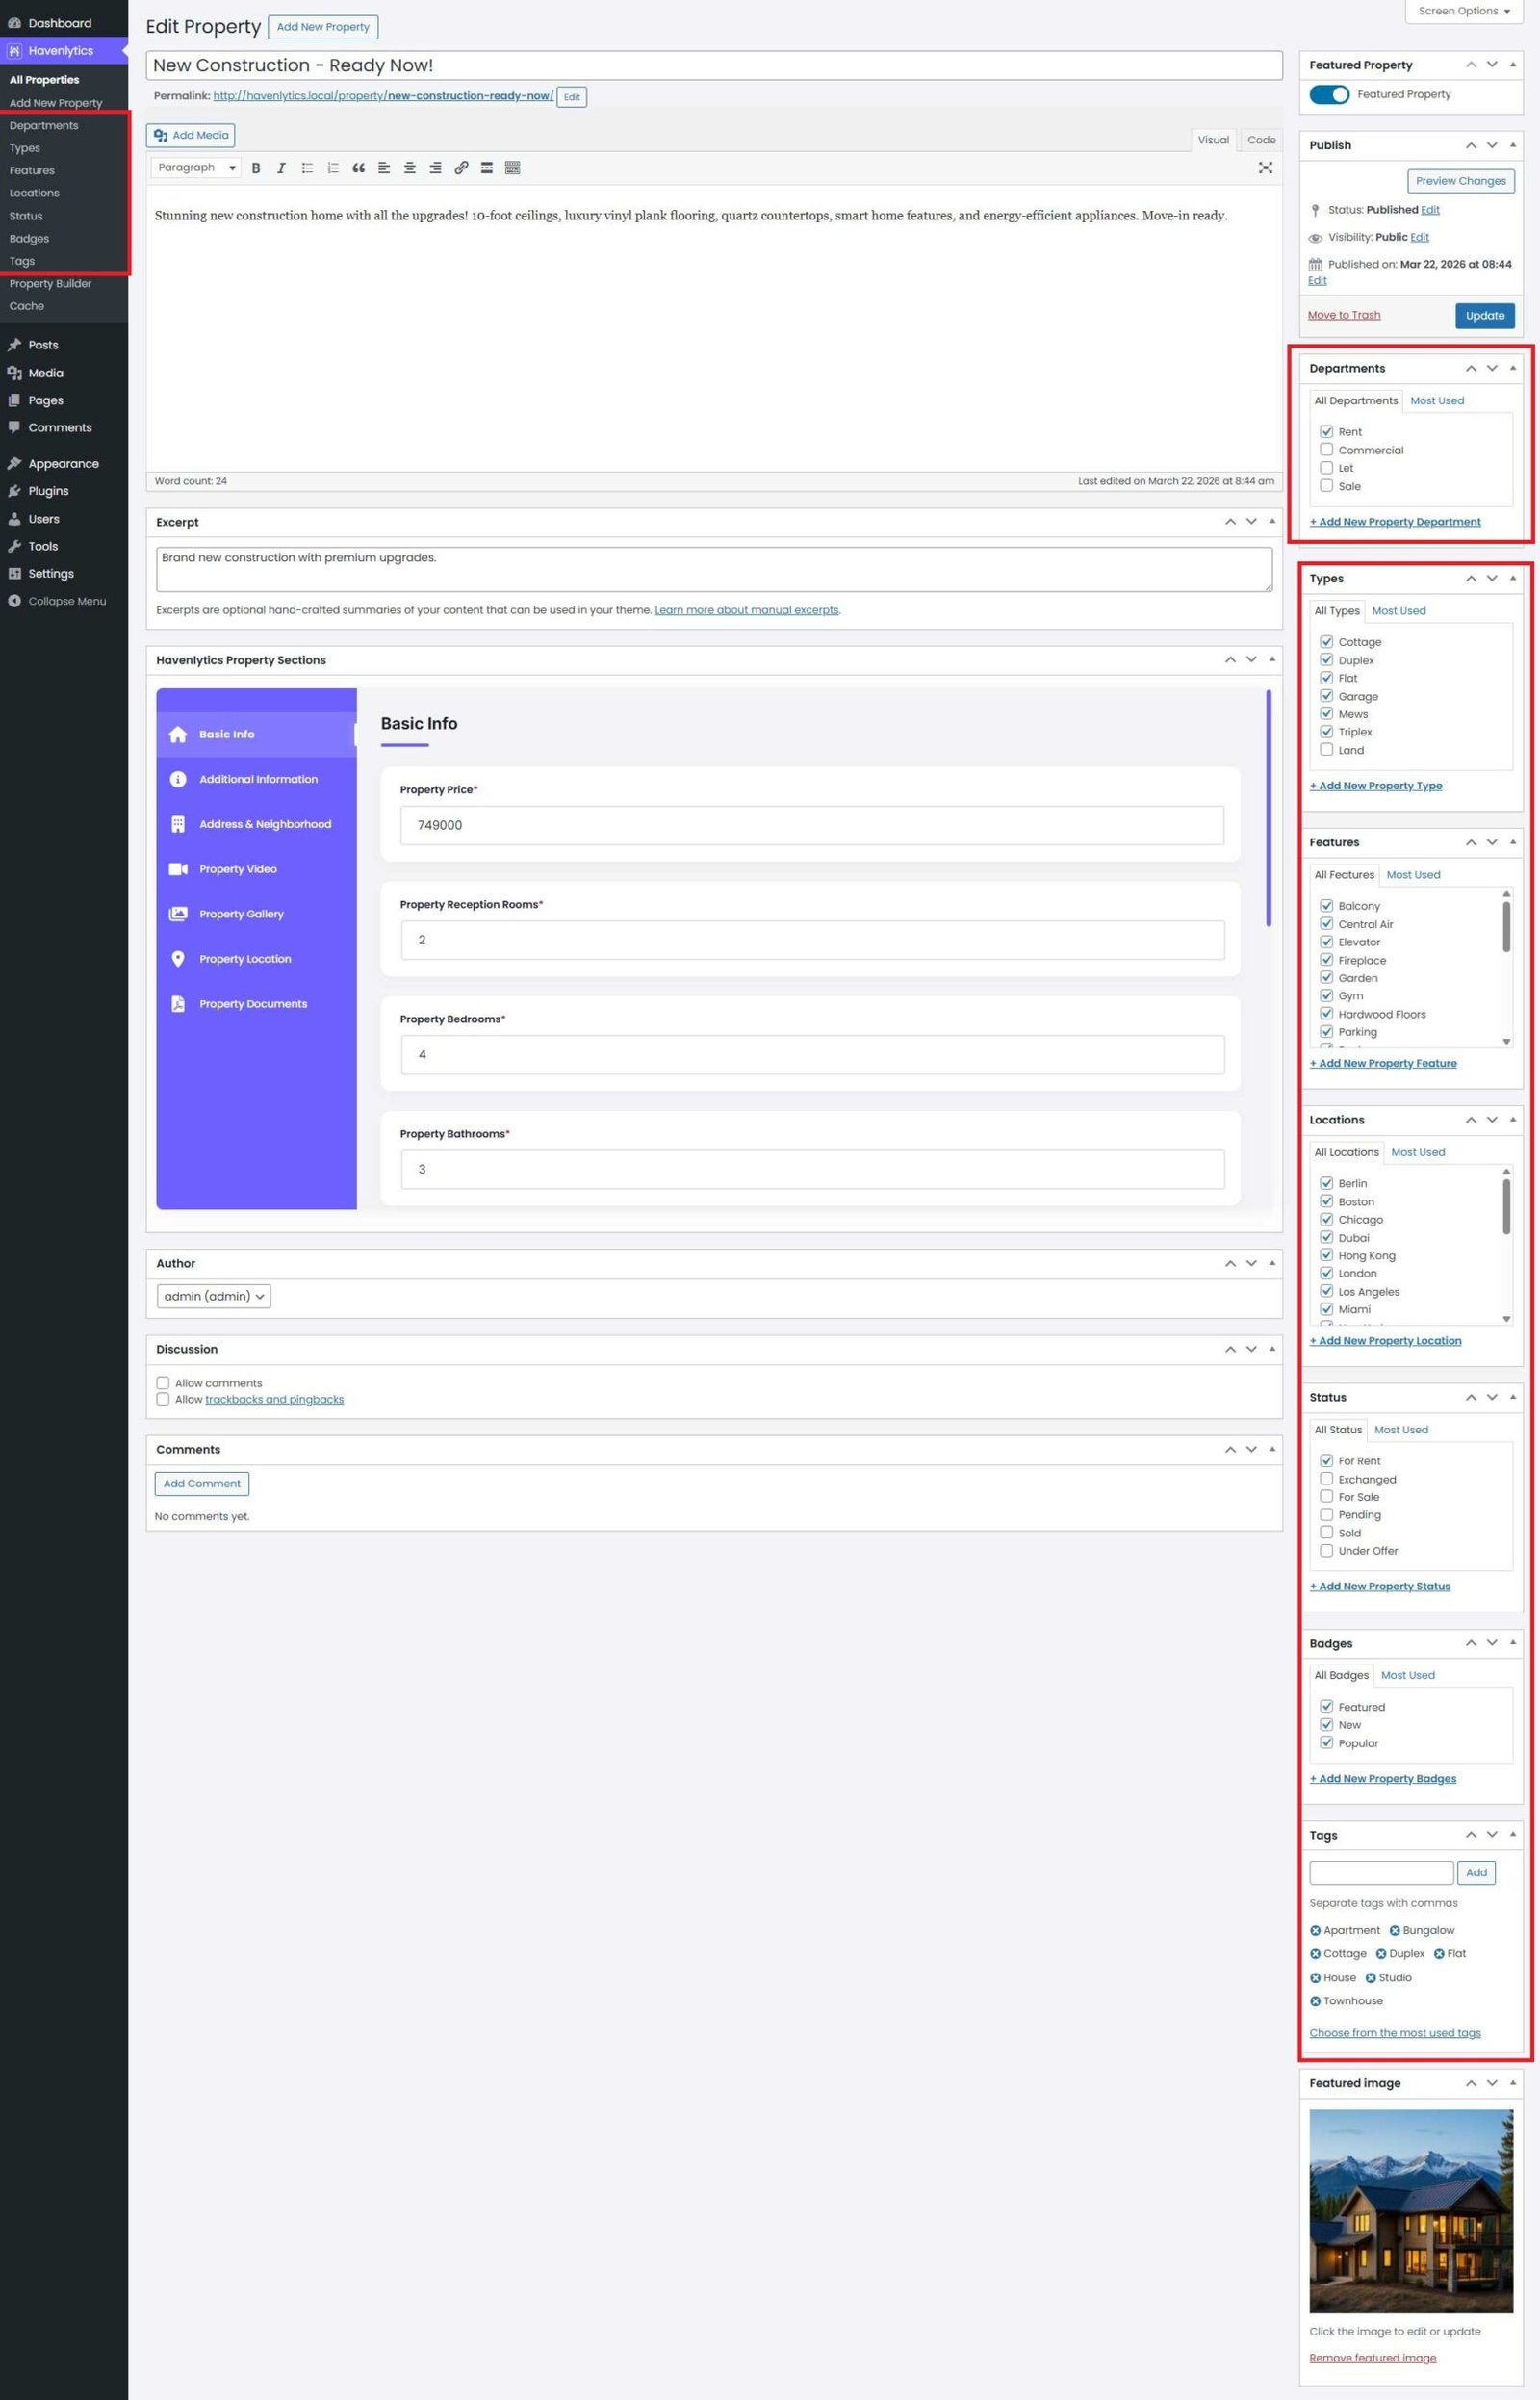The image size is (1540, 2400).
Task: Open Property Gallery section
Action: (x=241, y=914)
